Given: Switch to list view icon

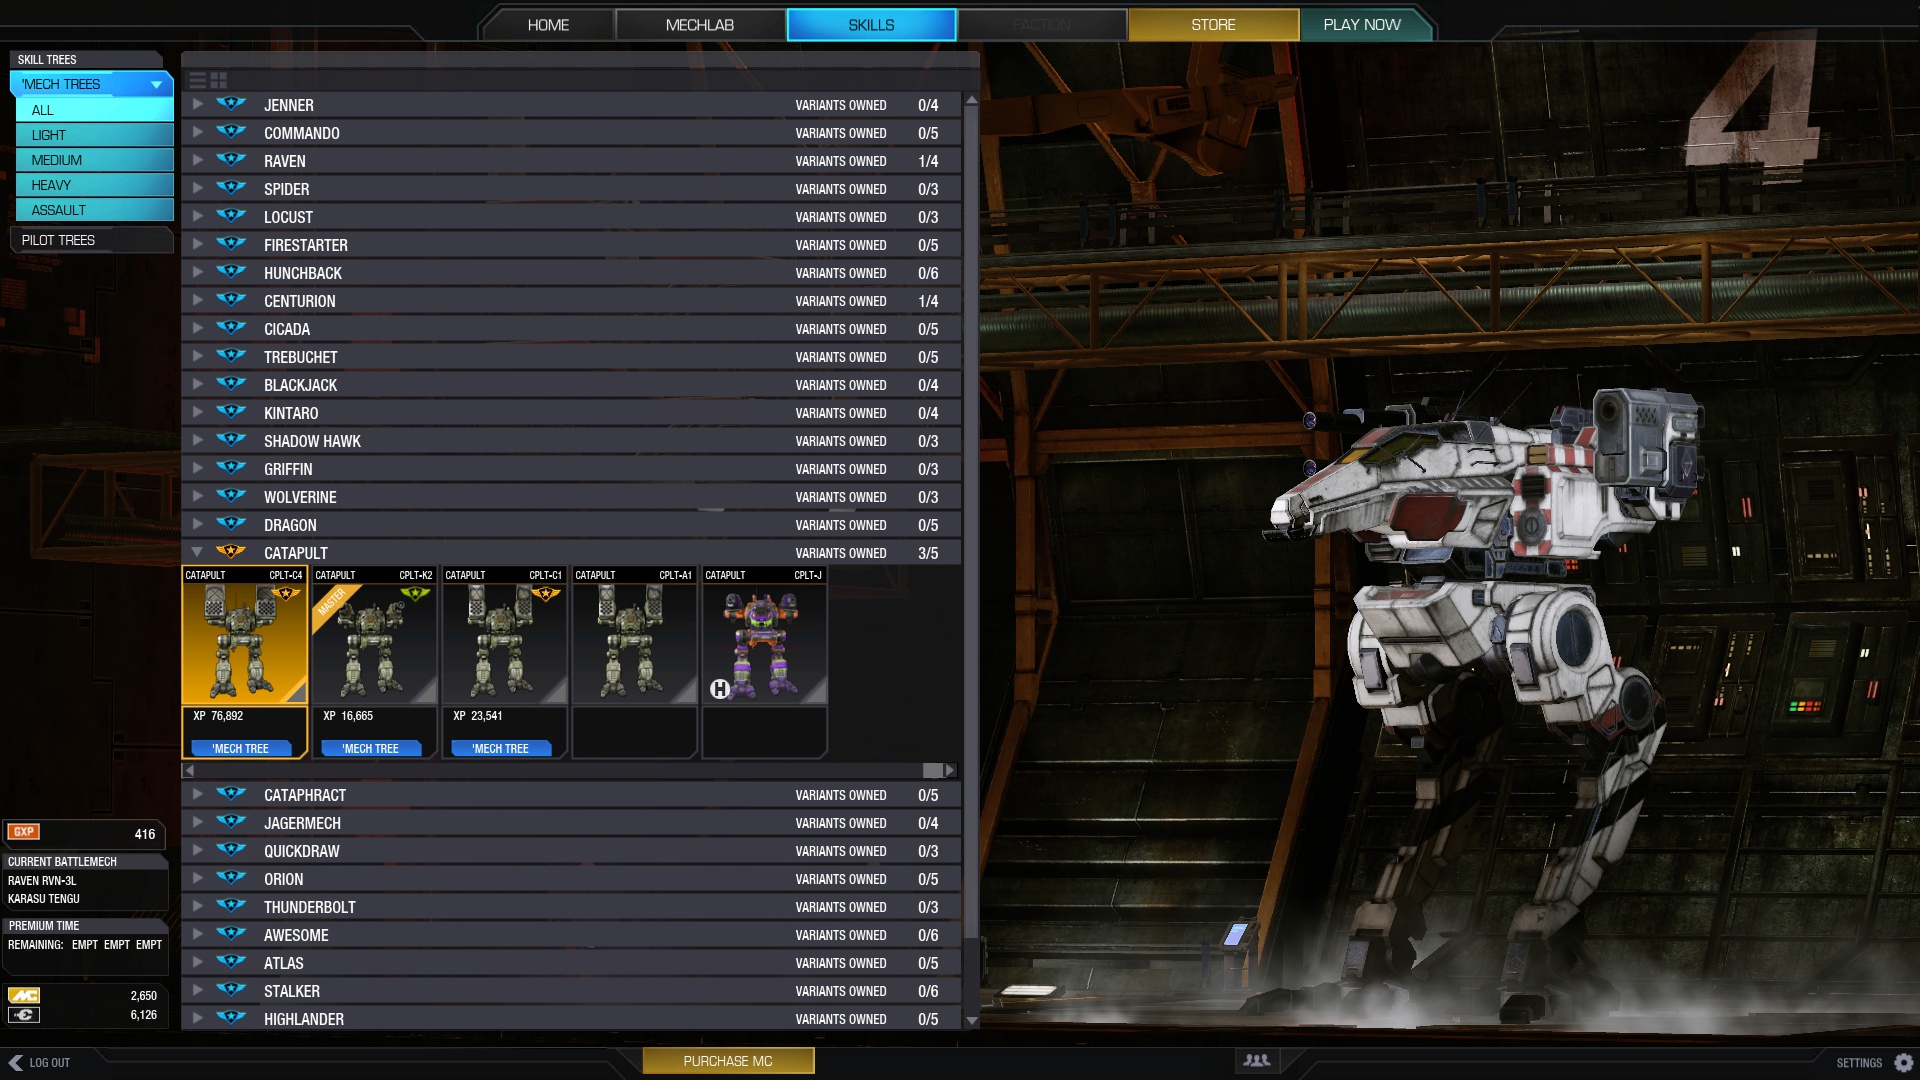Looking at the screenshot, I should (197, 80).
